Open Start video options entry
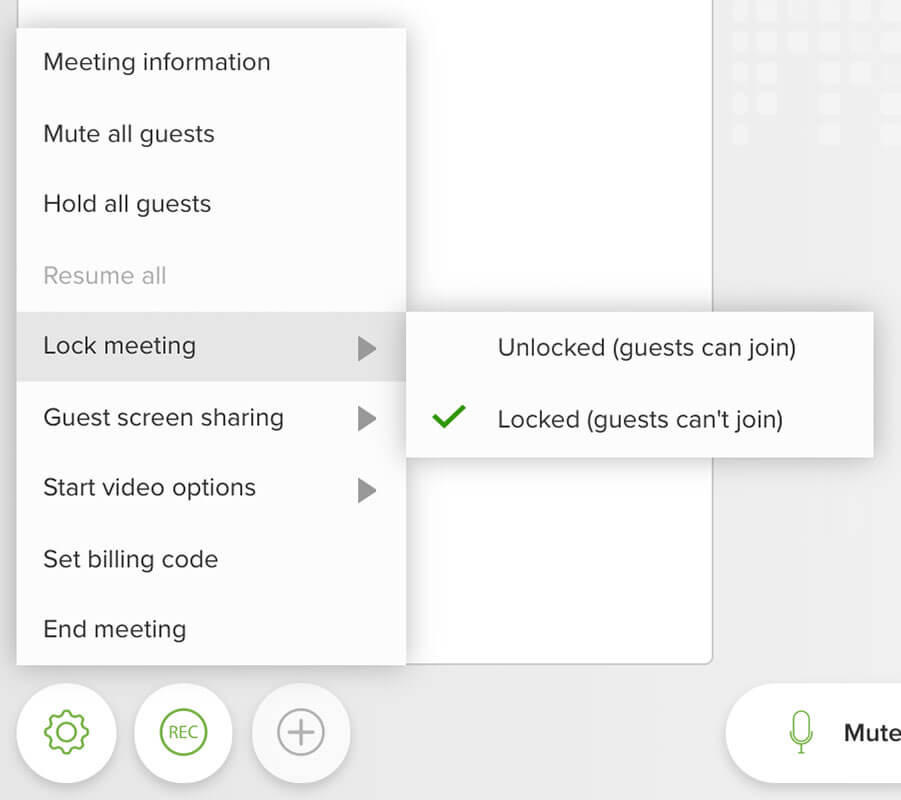The image size is (901, 800). pyautogui.click(x=211, y=488)
